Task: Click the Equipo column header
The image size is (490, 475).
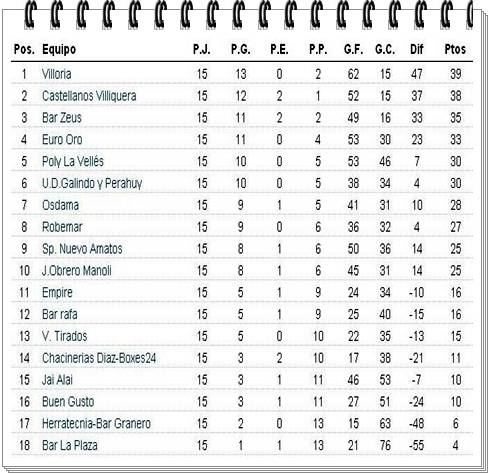Action: point(59,49)
